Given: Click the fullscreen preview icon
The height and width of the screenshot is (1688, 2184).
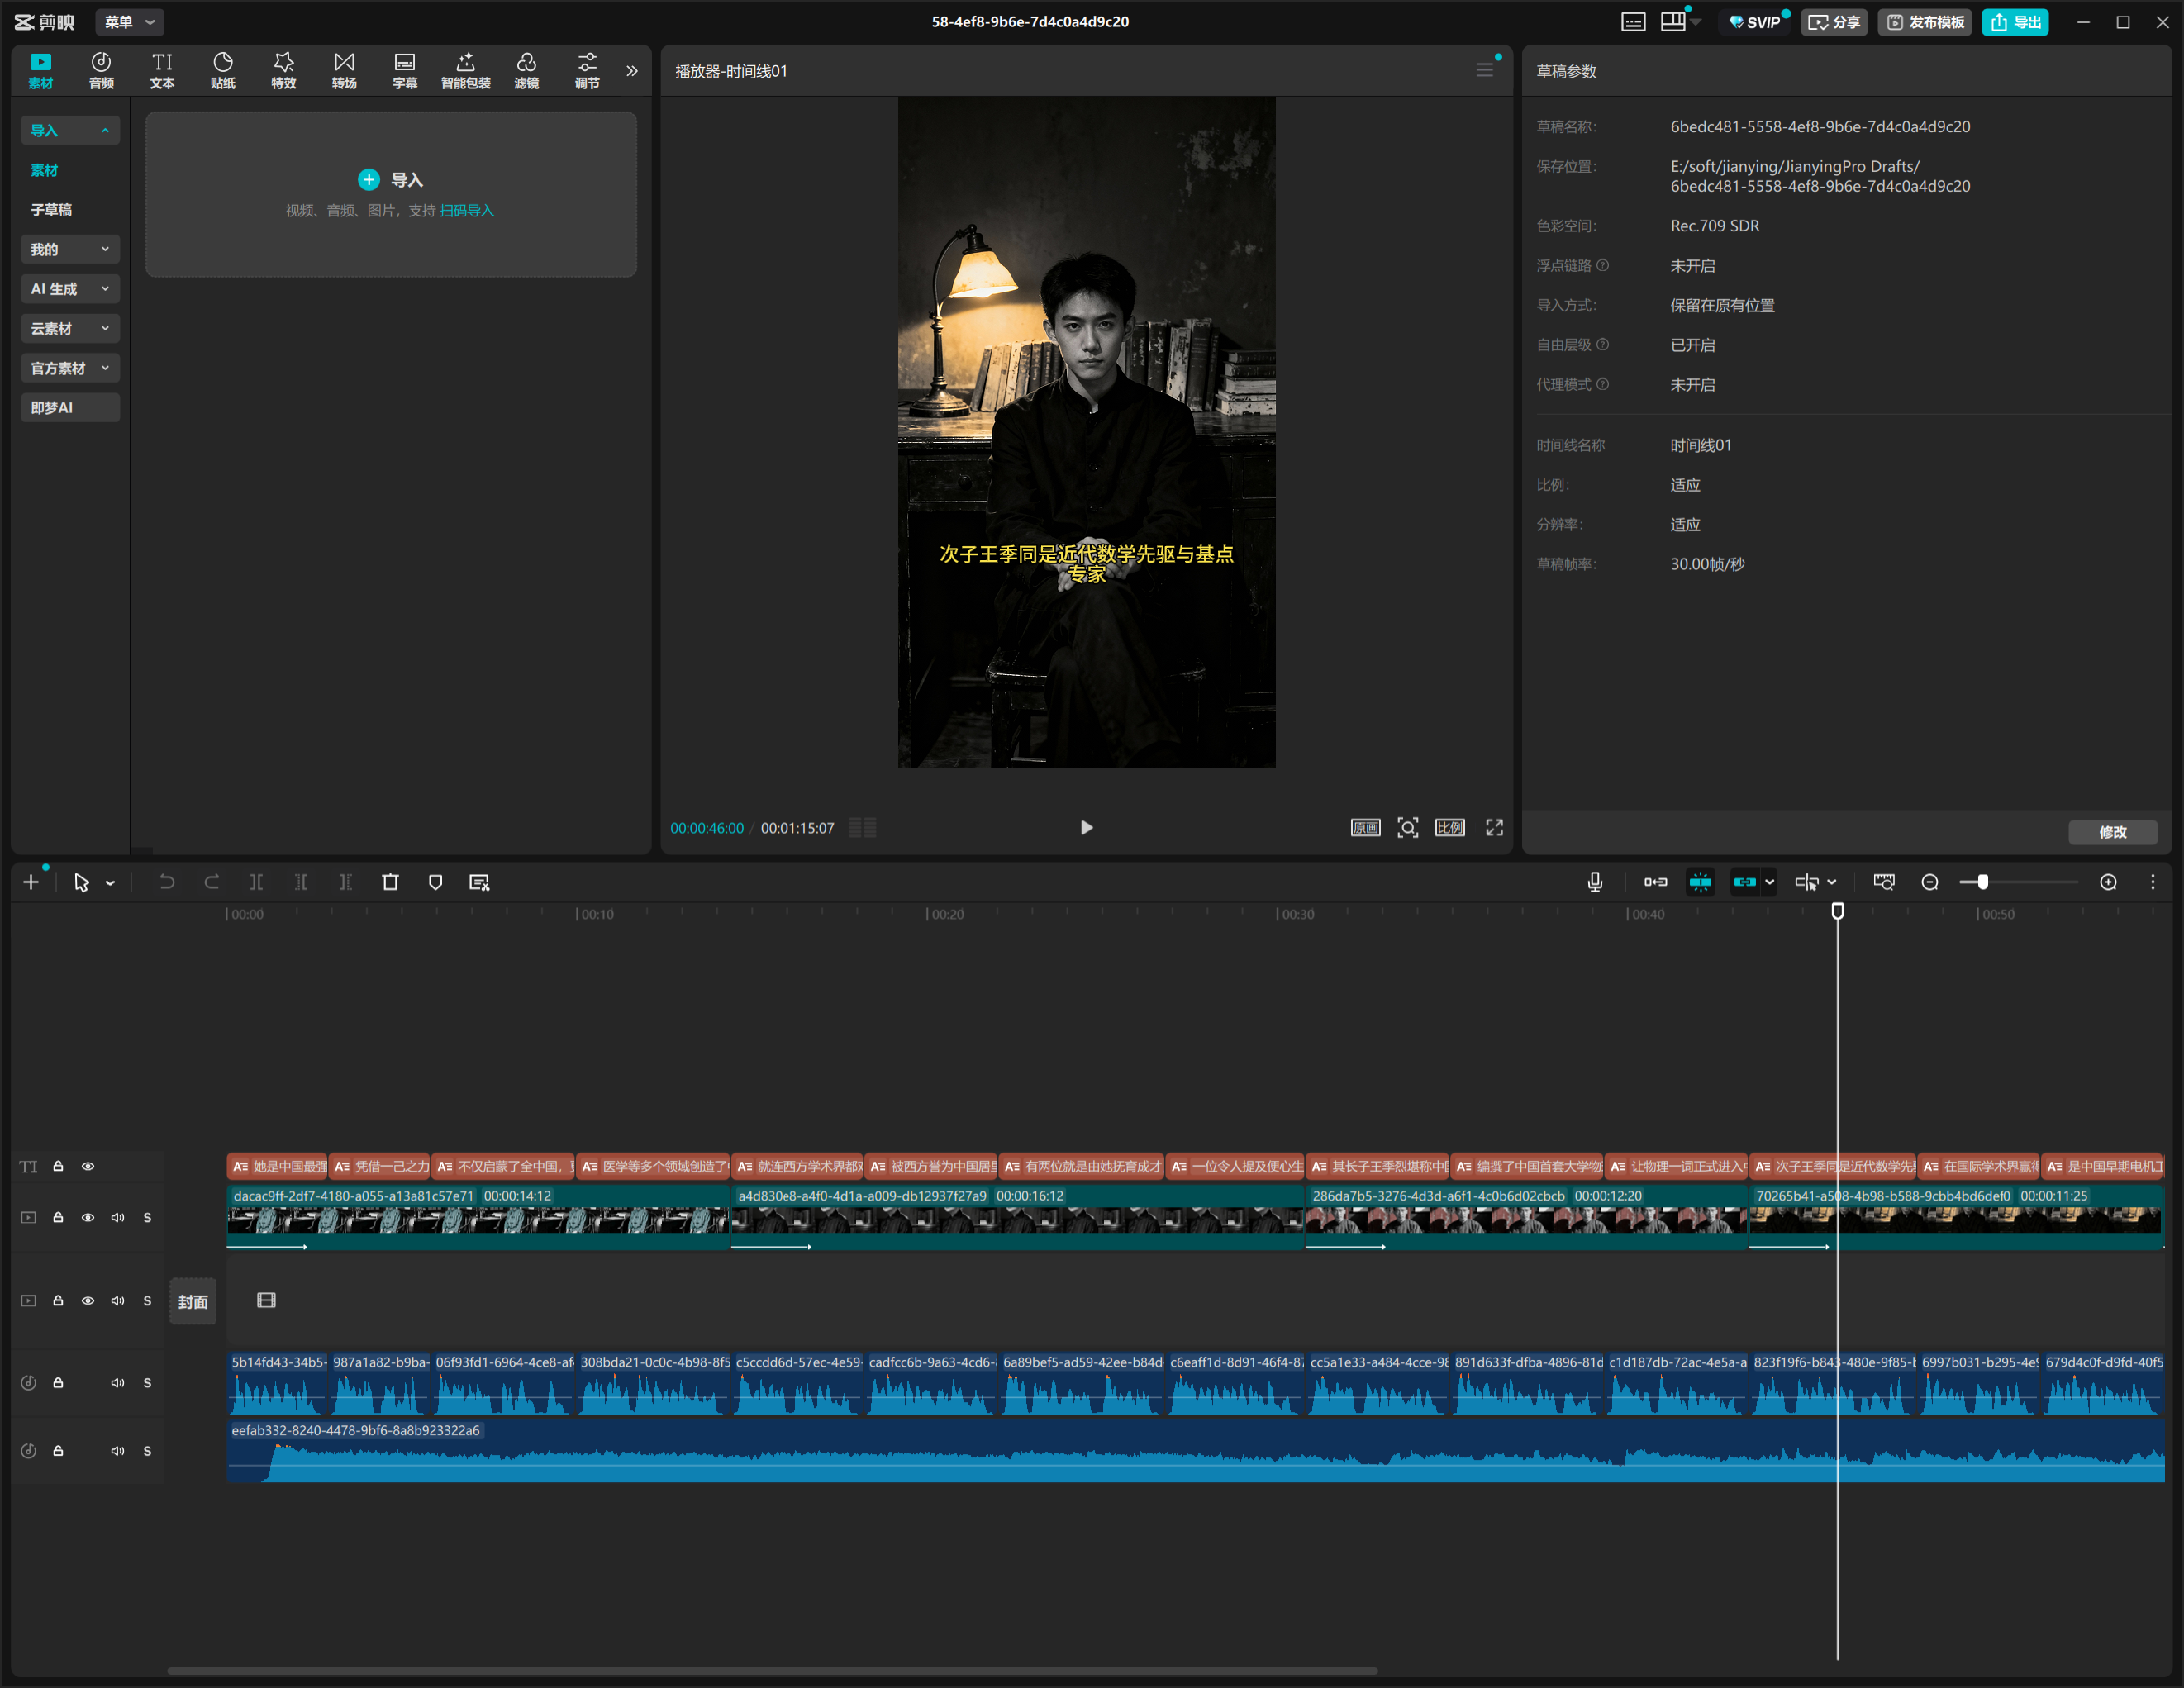Looking at the screenshot, I should (x=1494, y=827).
